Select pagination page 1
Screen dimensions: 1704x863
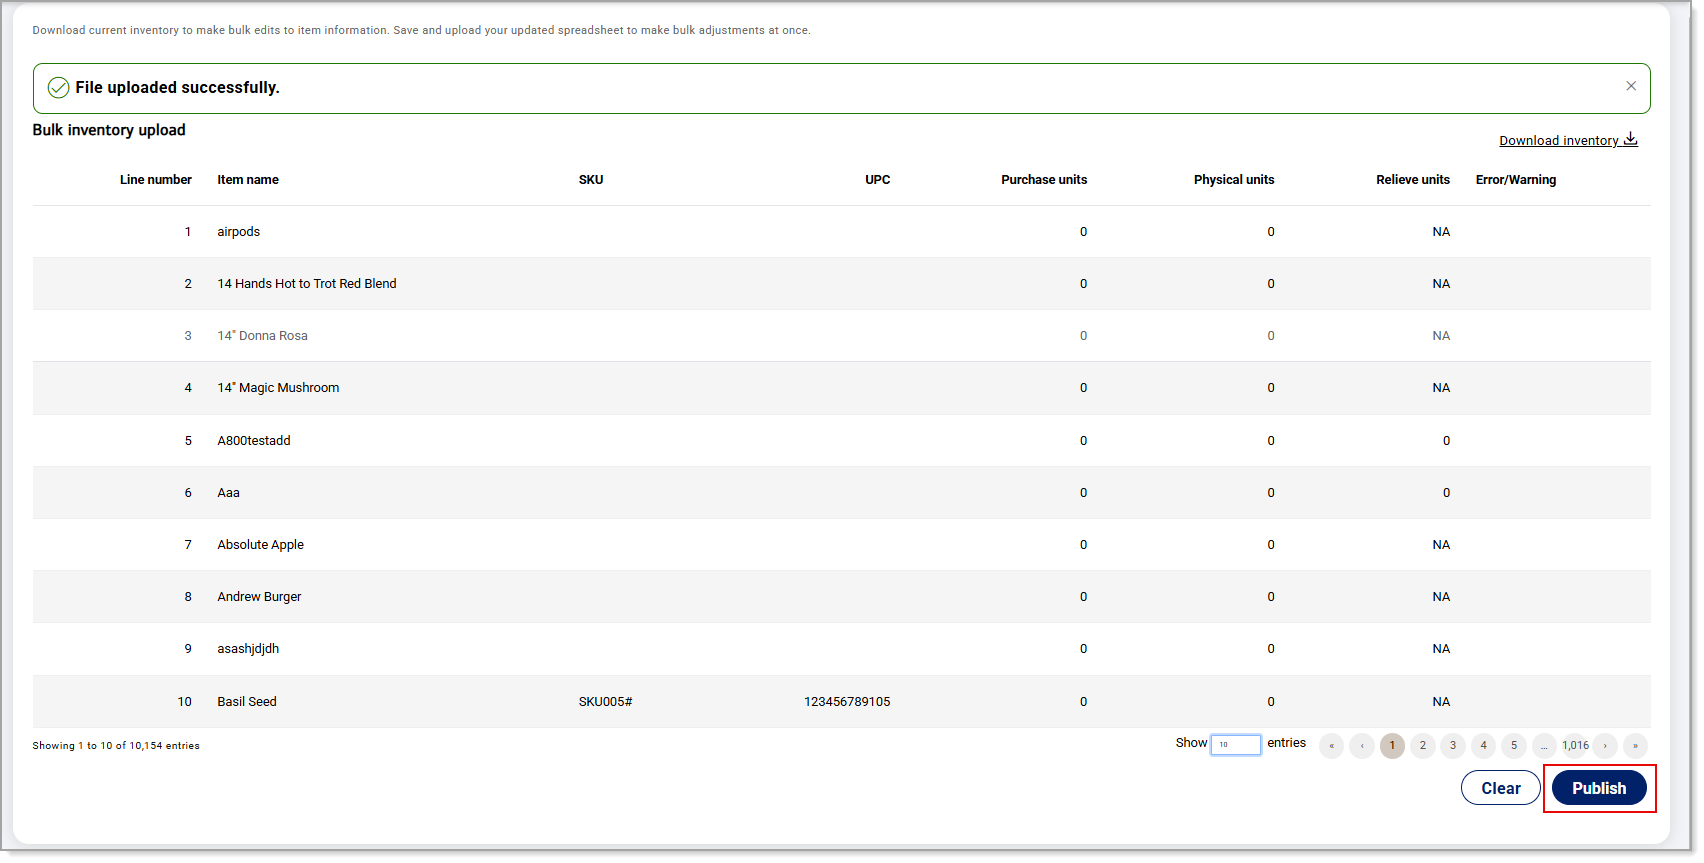point(1392,746)
